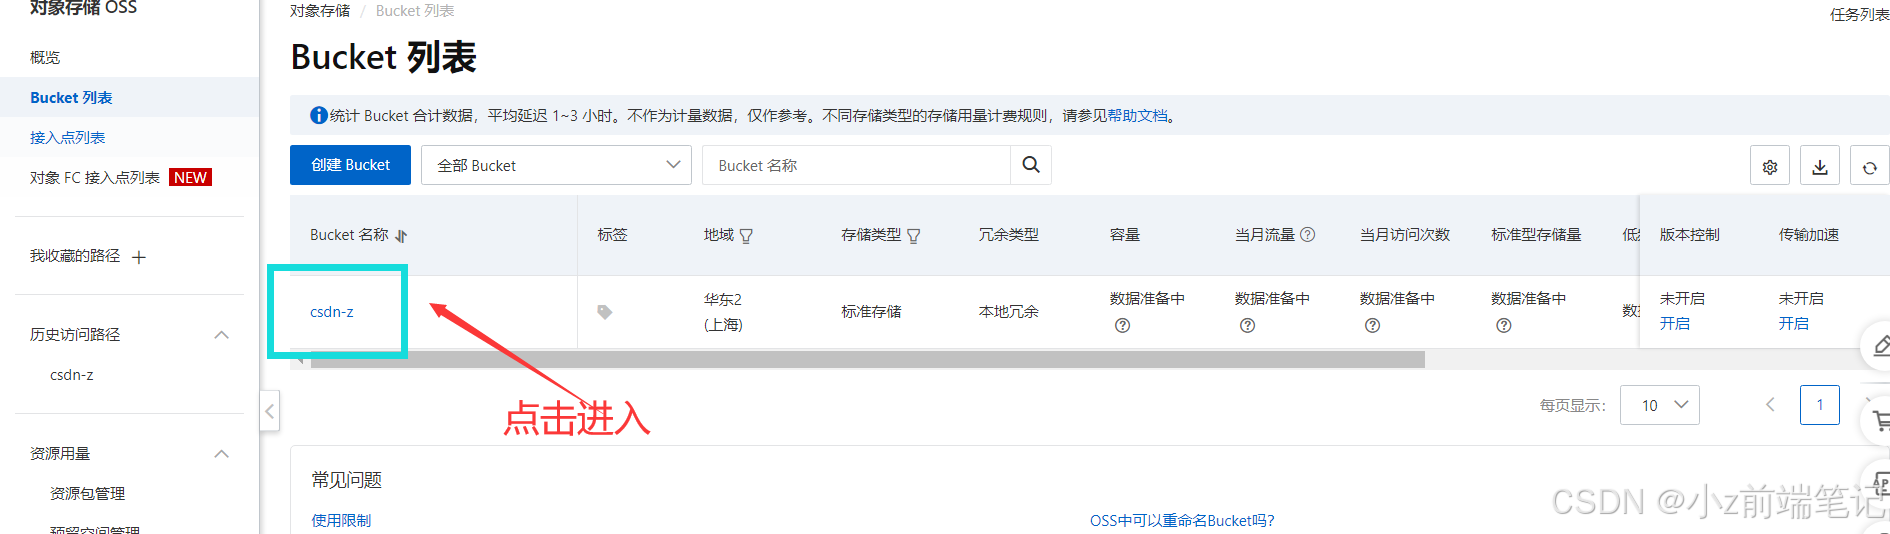Focus the Bucket 名称 search field

pos(856,165)
